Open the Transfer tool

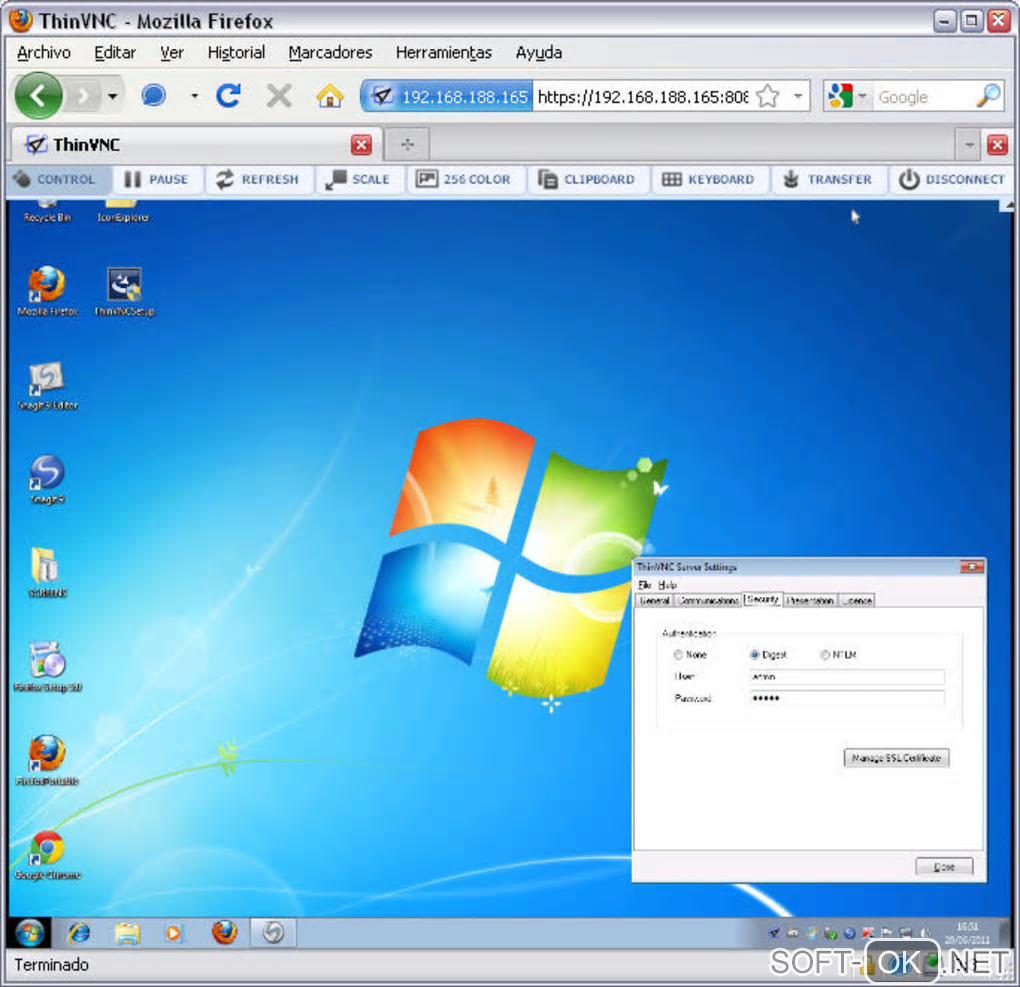click(827, 180)
